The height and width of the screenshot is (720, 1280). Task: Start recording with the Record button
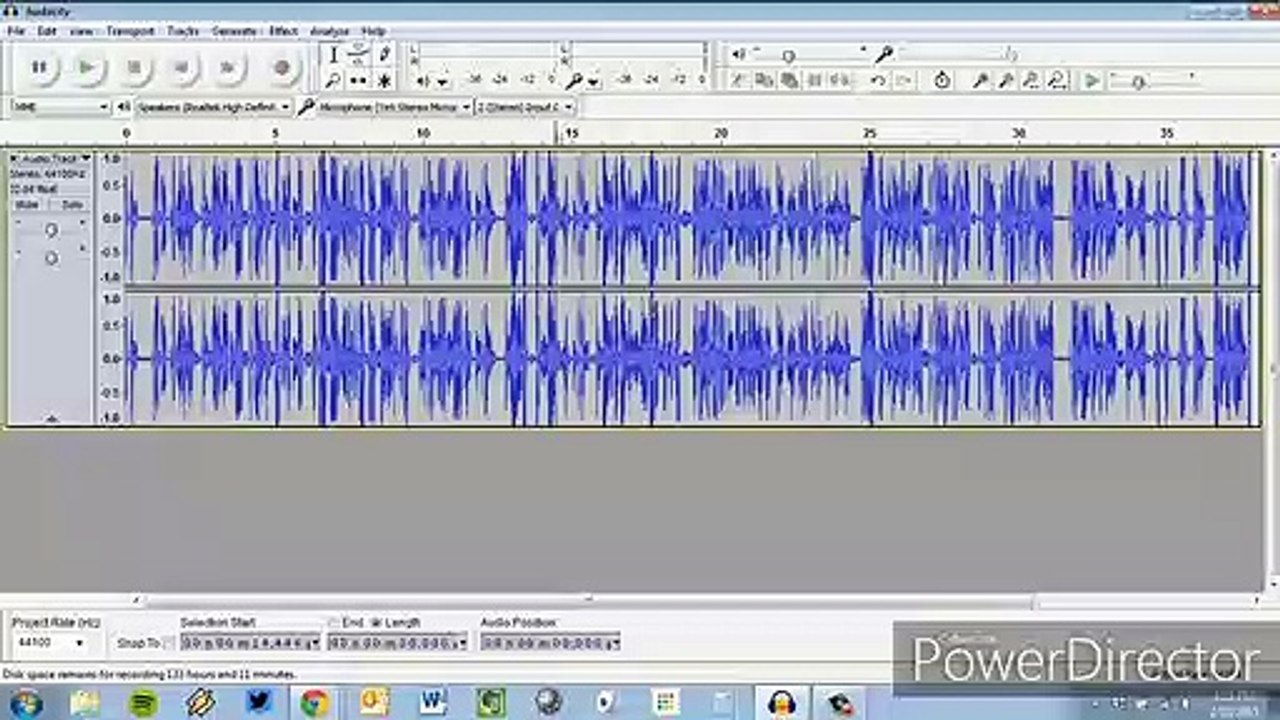tap(282, 67)
